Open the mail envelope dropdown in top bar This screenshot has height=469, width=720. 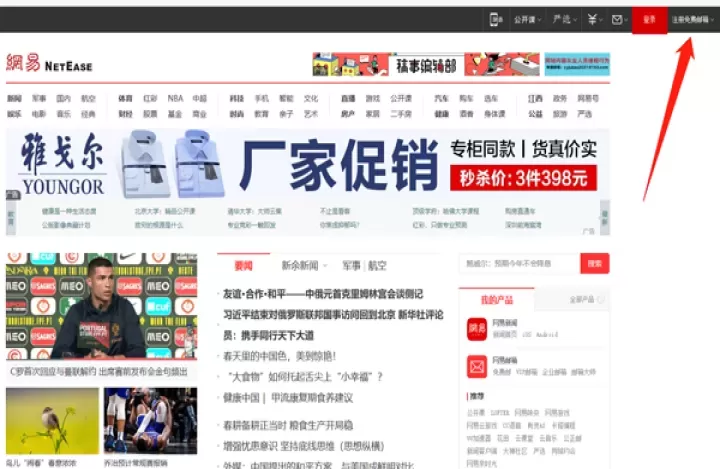[619, 19]
